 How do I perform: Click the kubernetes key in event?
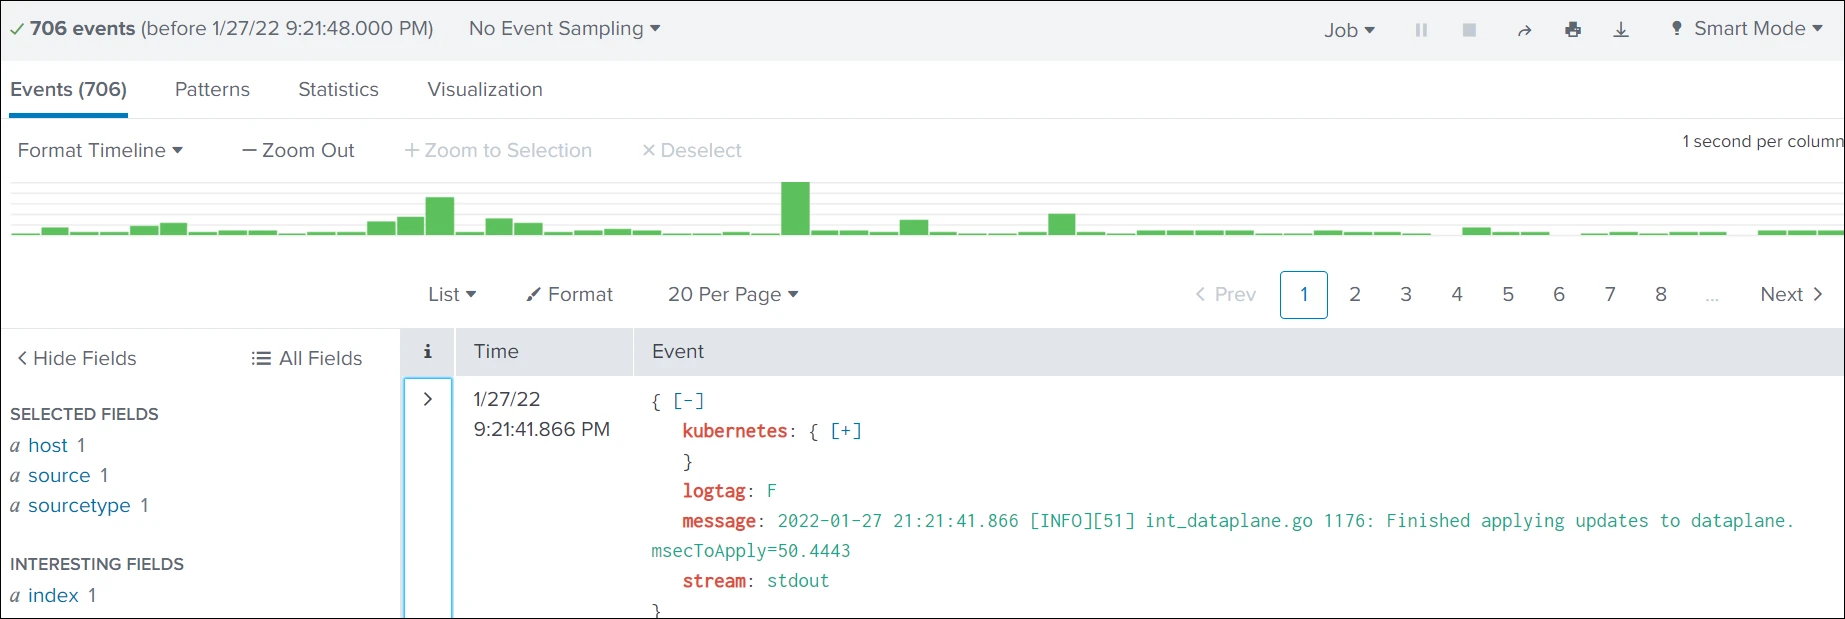[x=735, y=431]
